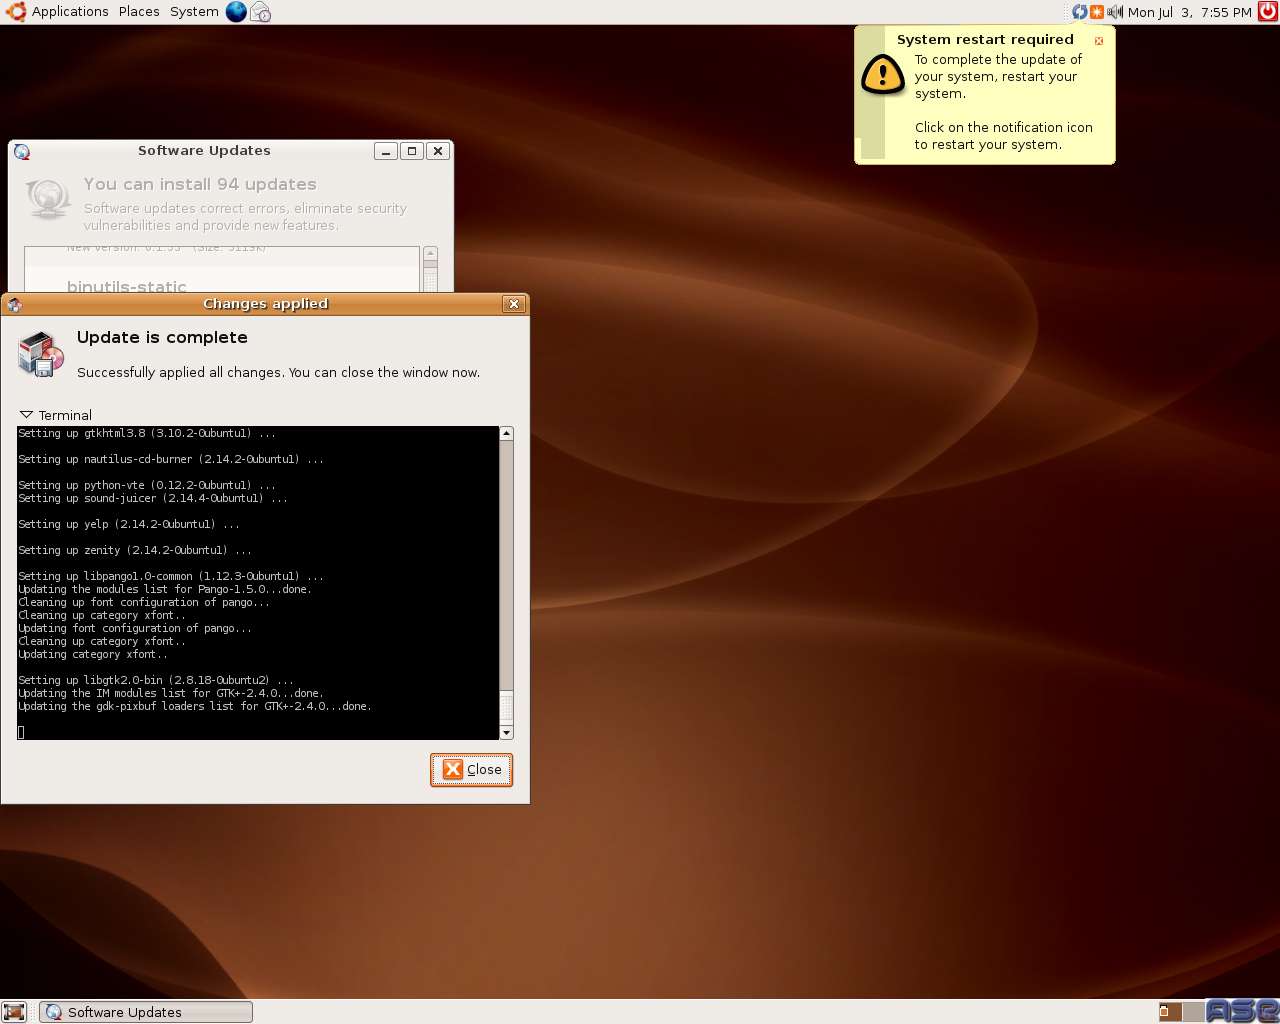Open the Places menu

coord(139,12)
